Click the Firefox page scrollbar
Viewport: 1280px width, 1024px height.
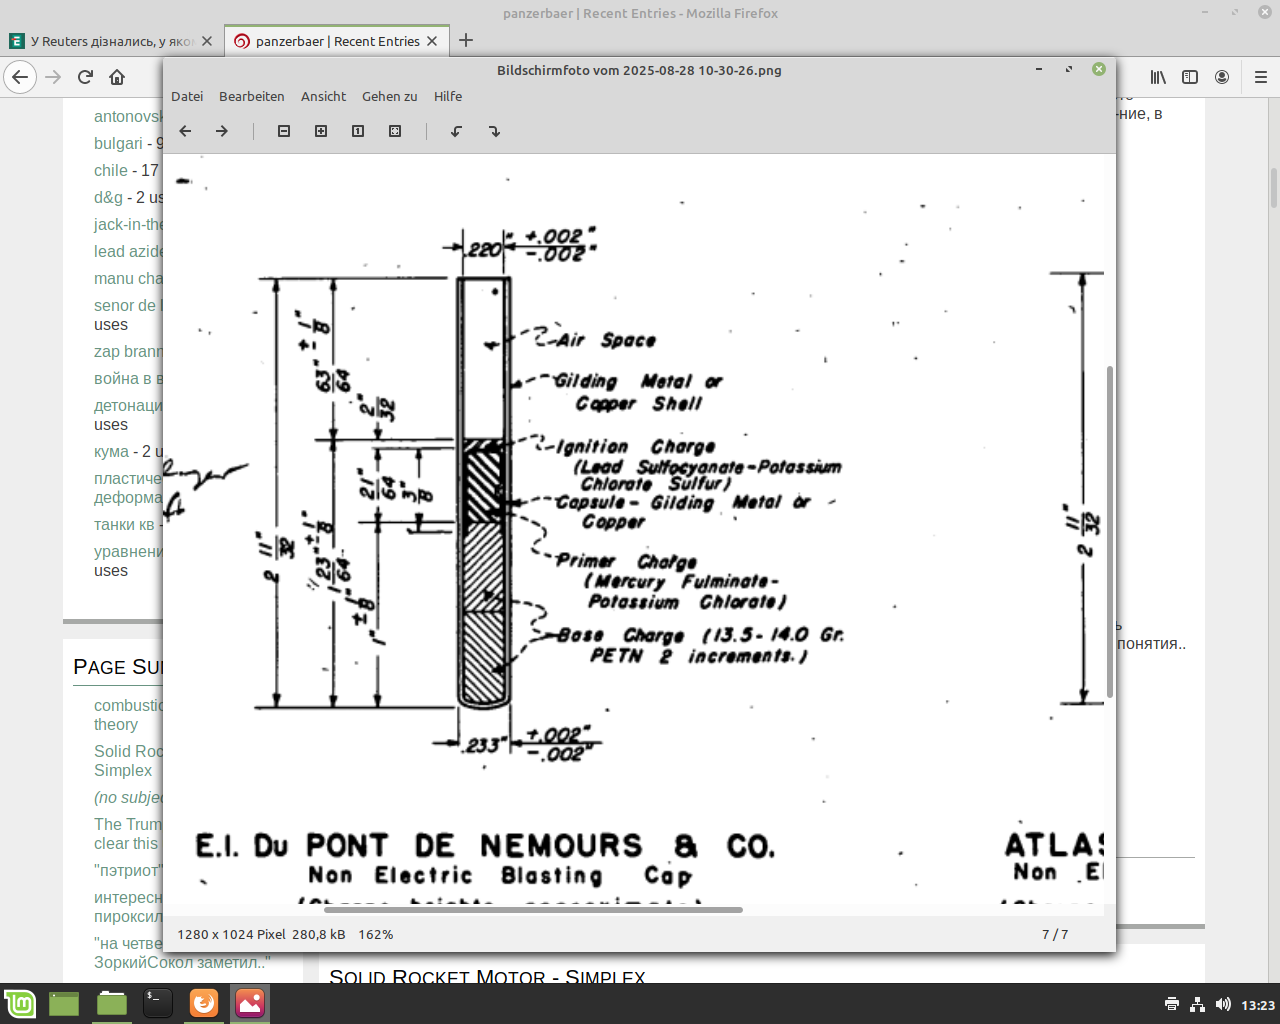pyautogui.click(x=1274, y=188)
